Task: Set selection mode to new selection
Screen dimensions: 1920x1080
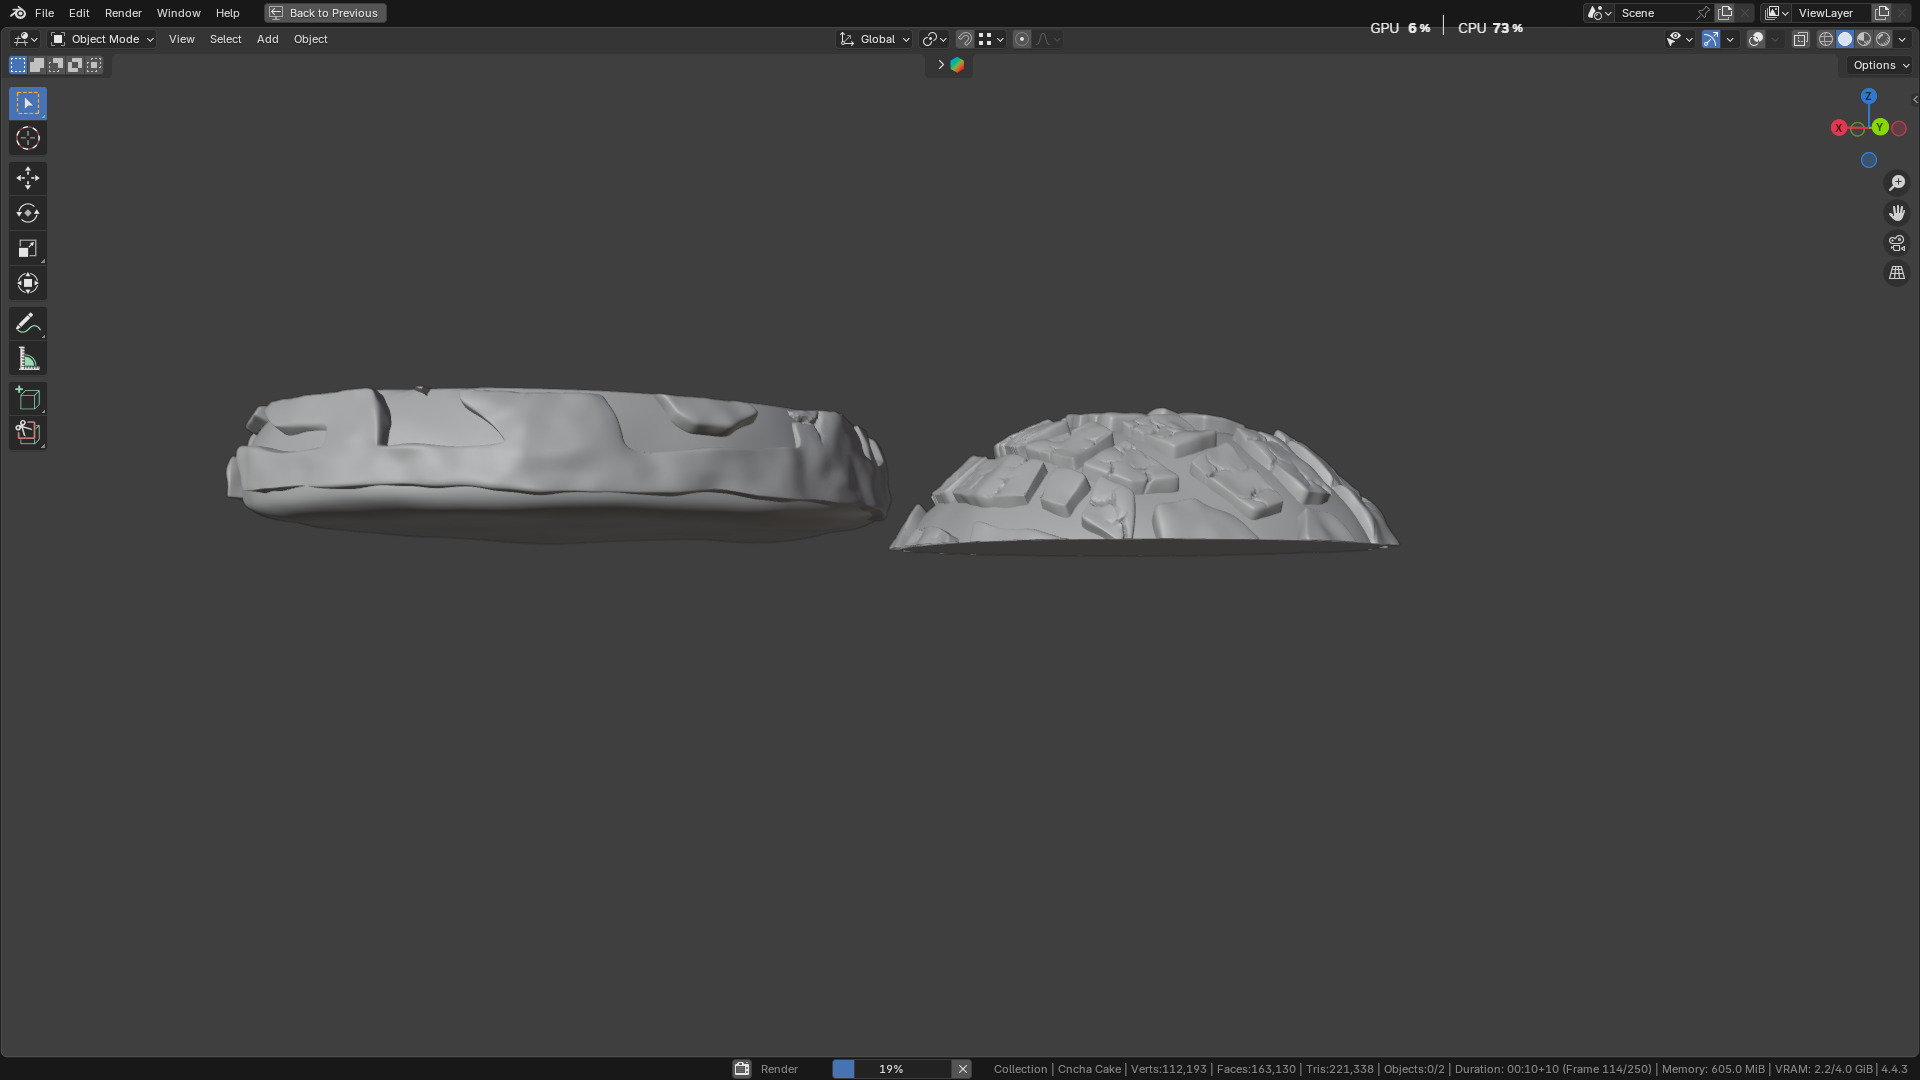Action: (18, 65)
